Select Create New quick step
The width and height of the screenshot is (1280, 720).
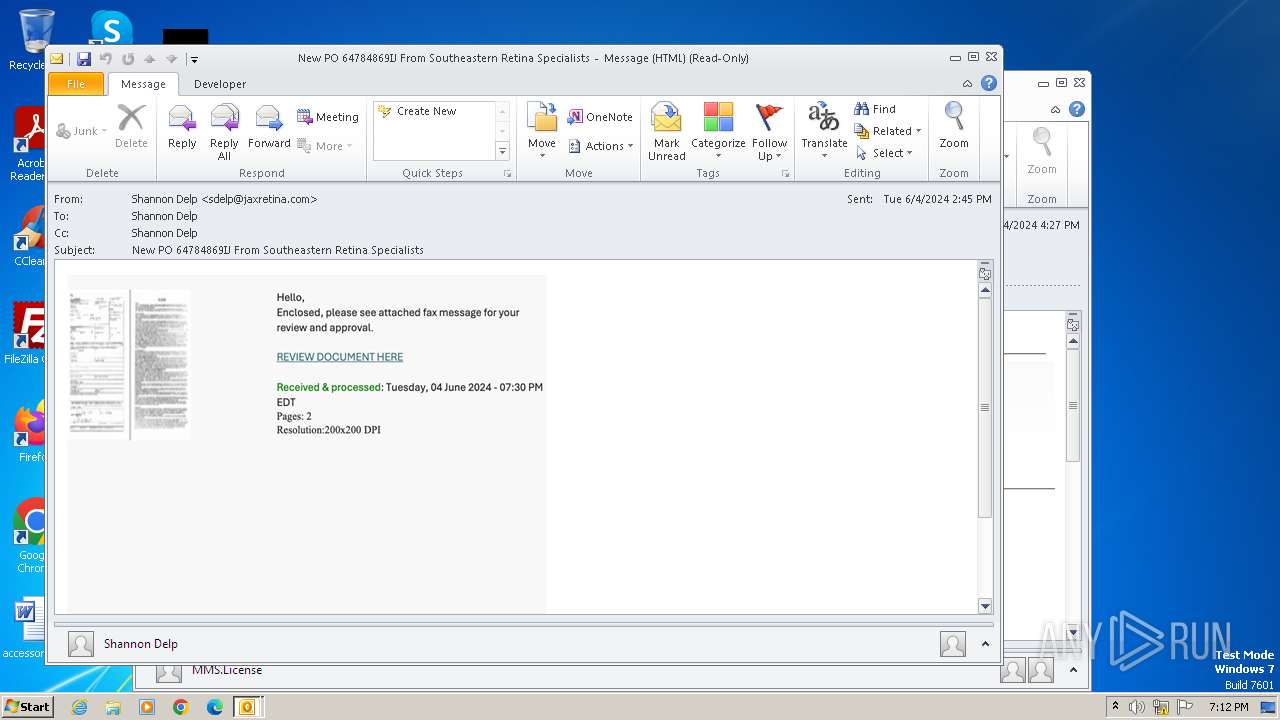pos(427,111)
